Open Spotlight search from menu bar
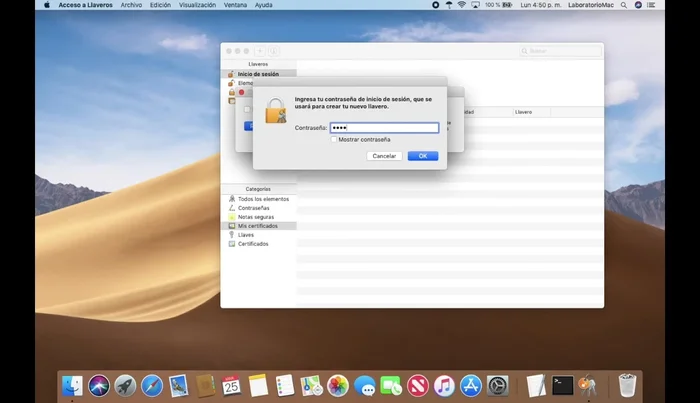 (622, 5)
